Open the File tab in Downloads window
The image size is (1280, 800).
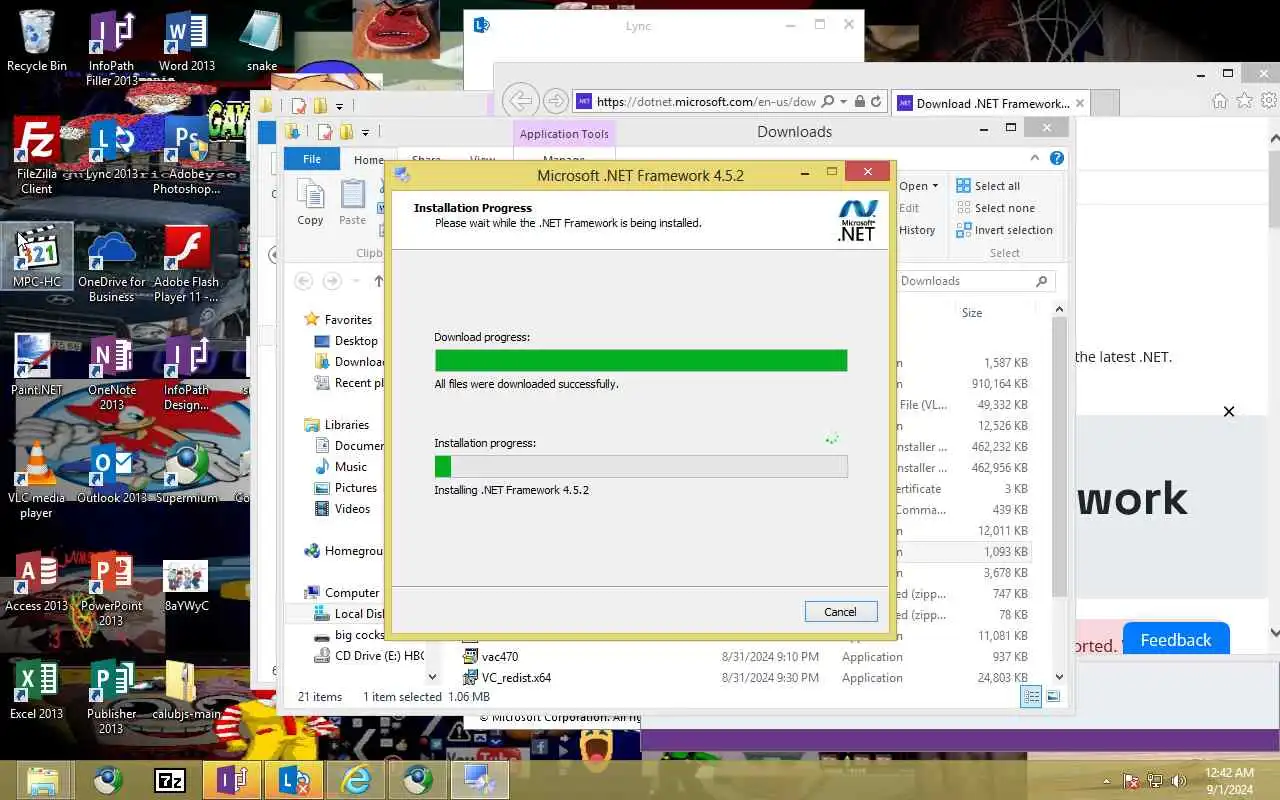(312, 159)
